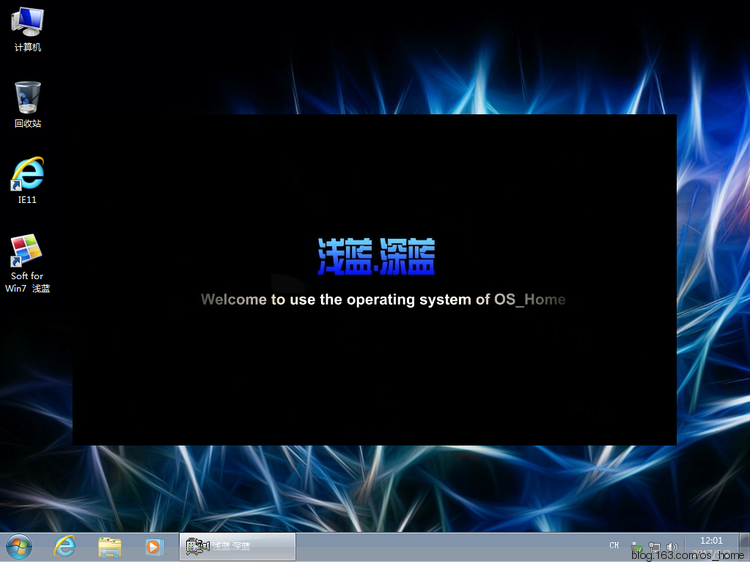750x562 pixels.
Task: Click the CH input language indicator
Action: tap(614, 545)
